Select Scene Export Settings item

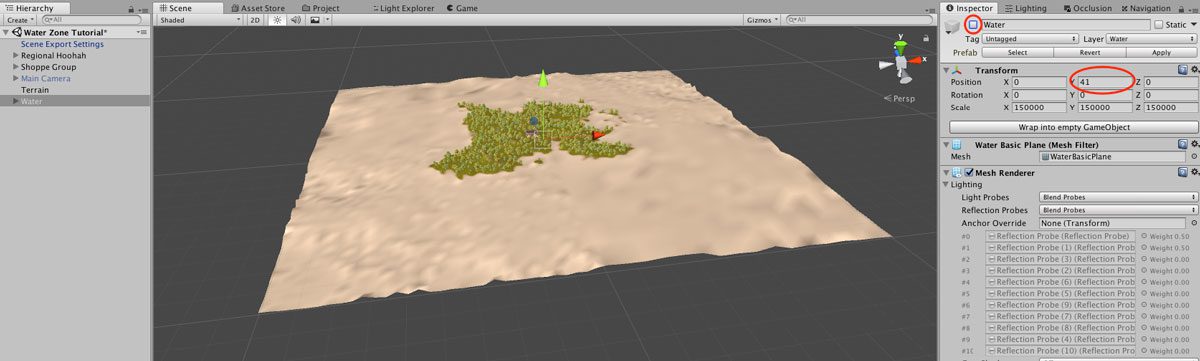point(62,44)
